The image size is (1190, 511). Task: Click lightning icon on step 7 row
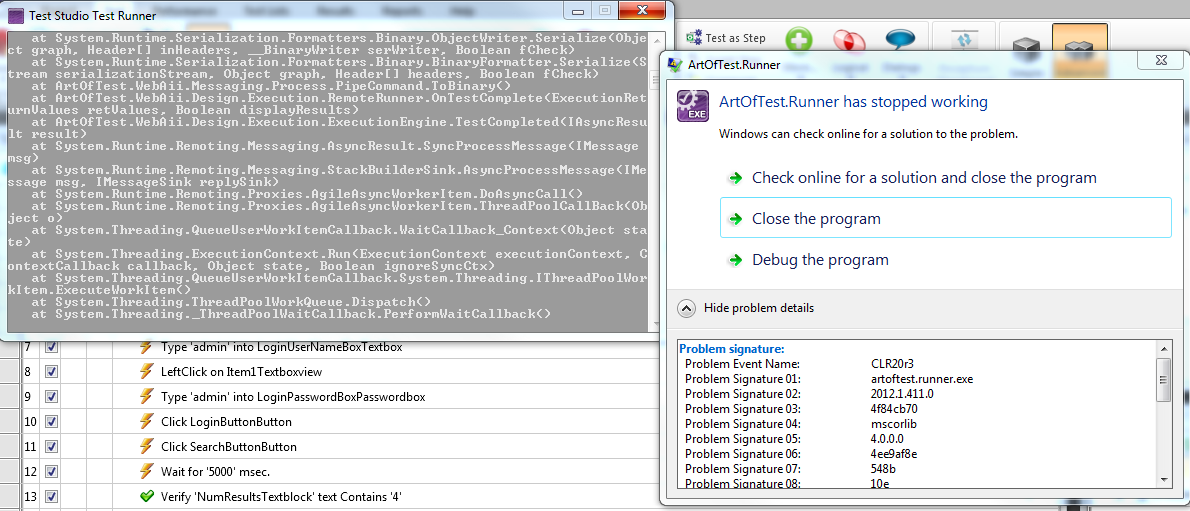(x=146, y=347)
